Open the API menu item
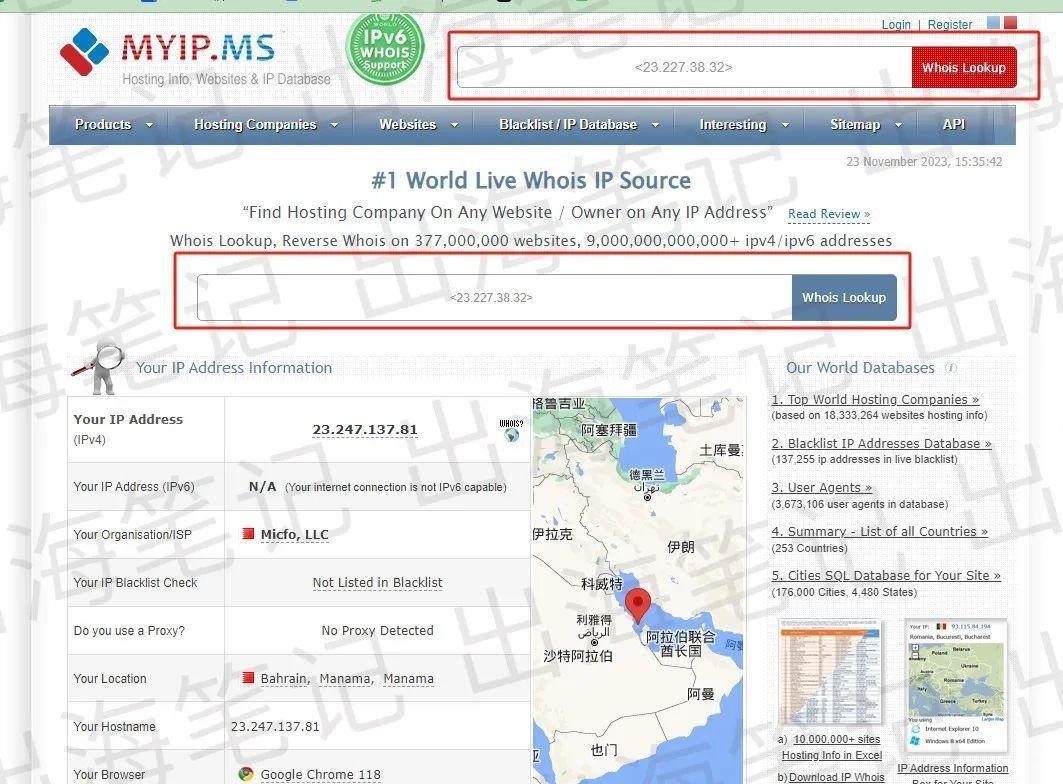 coord(954,124)
